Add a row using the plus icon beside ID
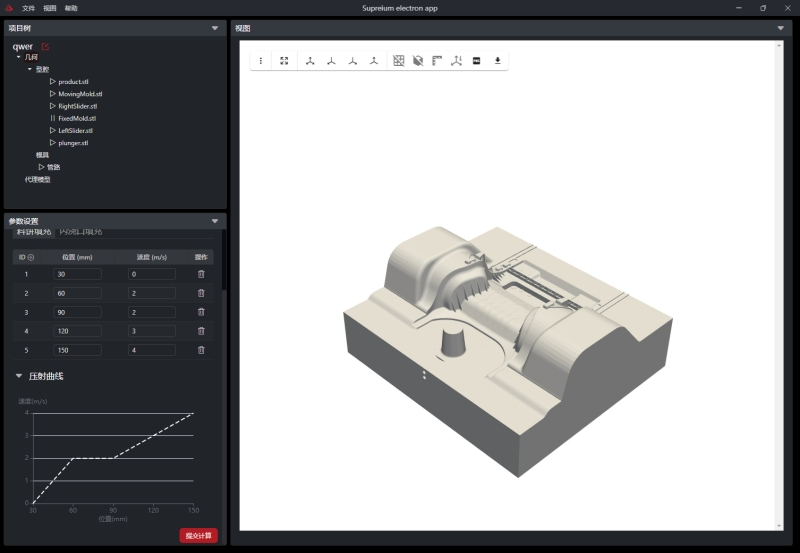 coord(31,257)
